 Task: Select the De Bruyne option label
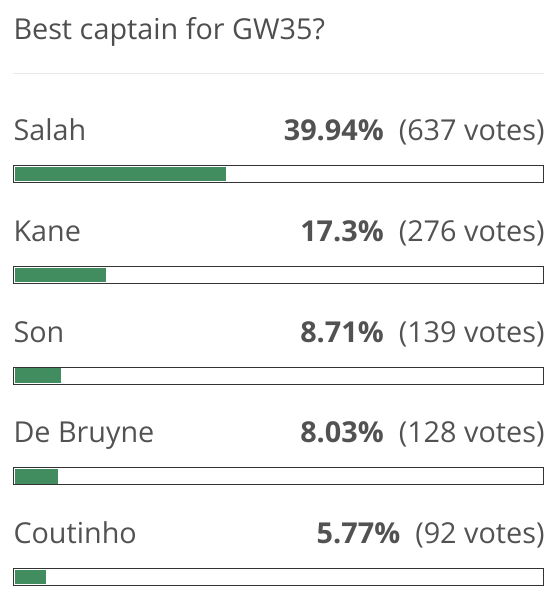point(84,433)
